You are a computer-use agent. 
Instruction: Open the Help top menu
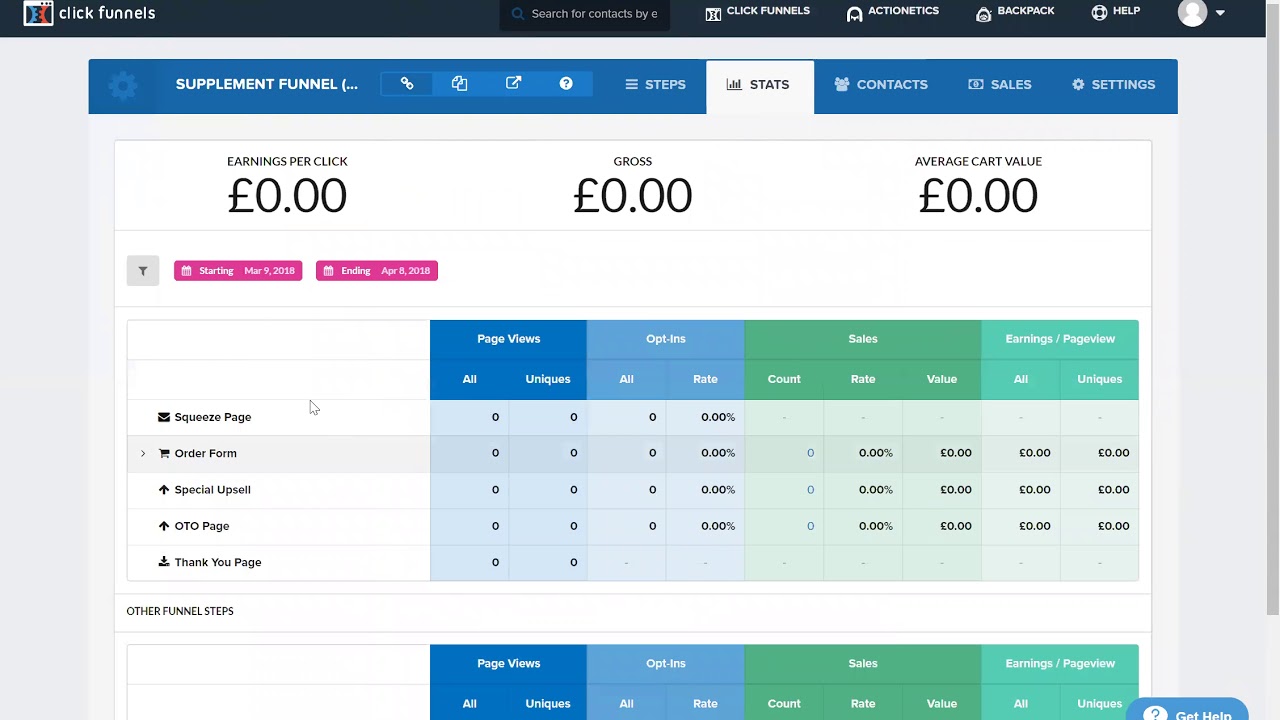(x=1115, y=12)
